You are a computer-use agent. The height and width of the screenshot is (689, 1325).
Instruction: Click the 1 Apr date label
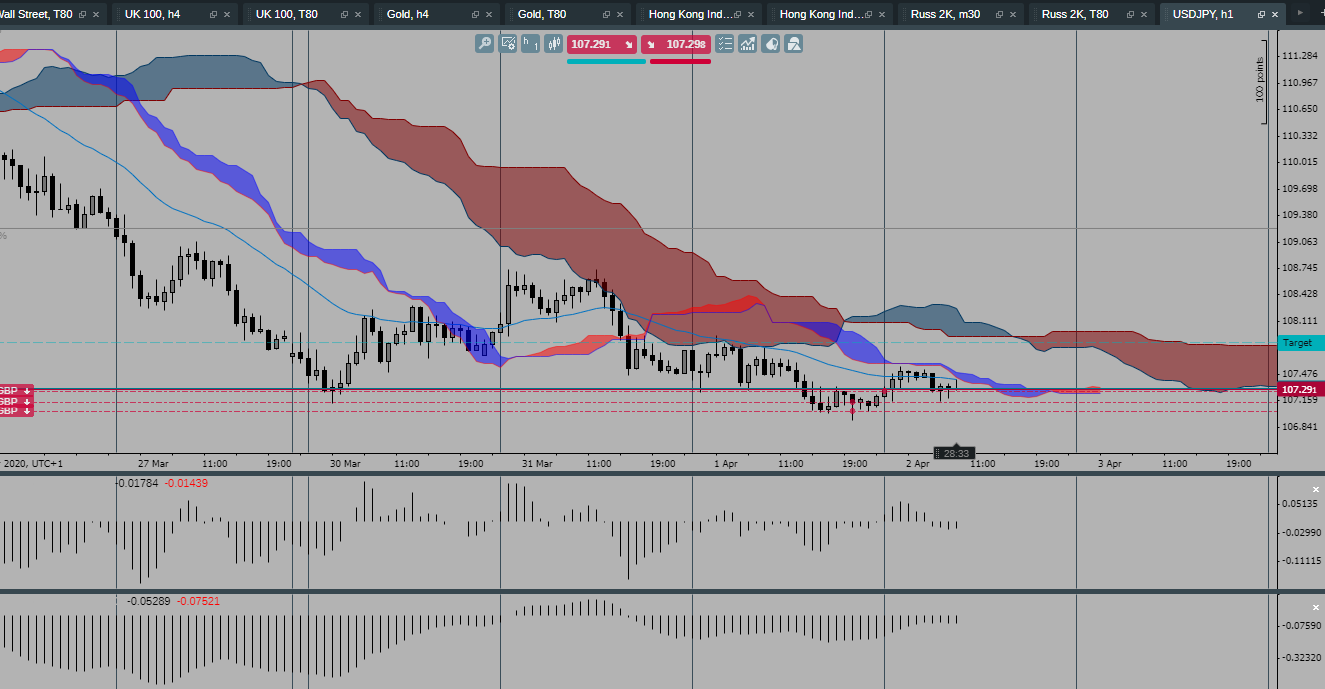[726, 464]
